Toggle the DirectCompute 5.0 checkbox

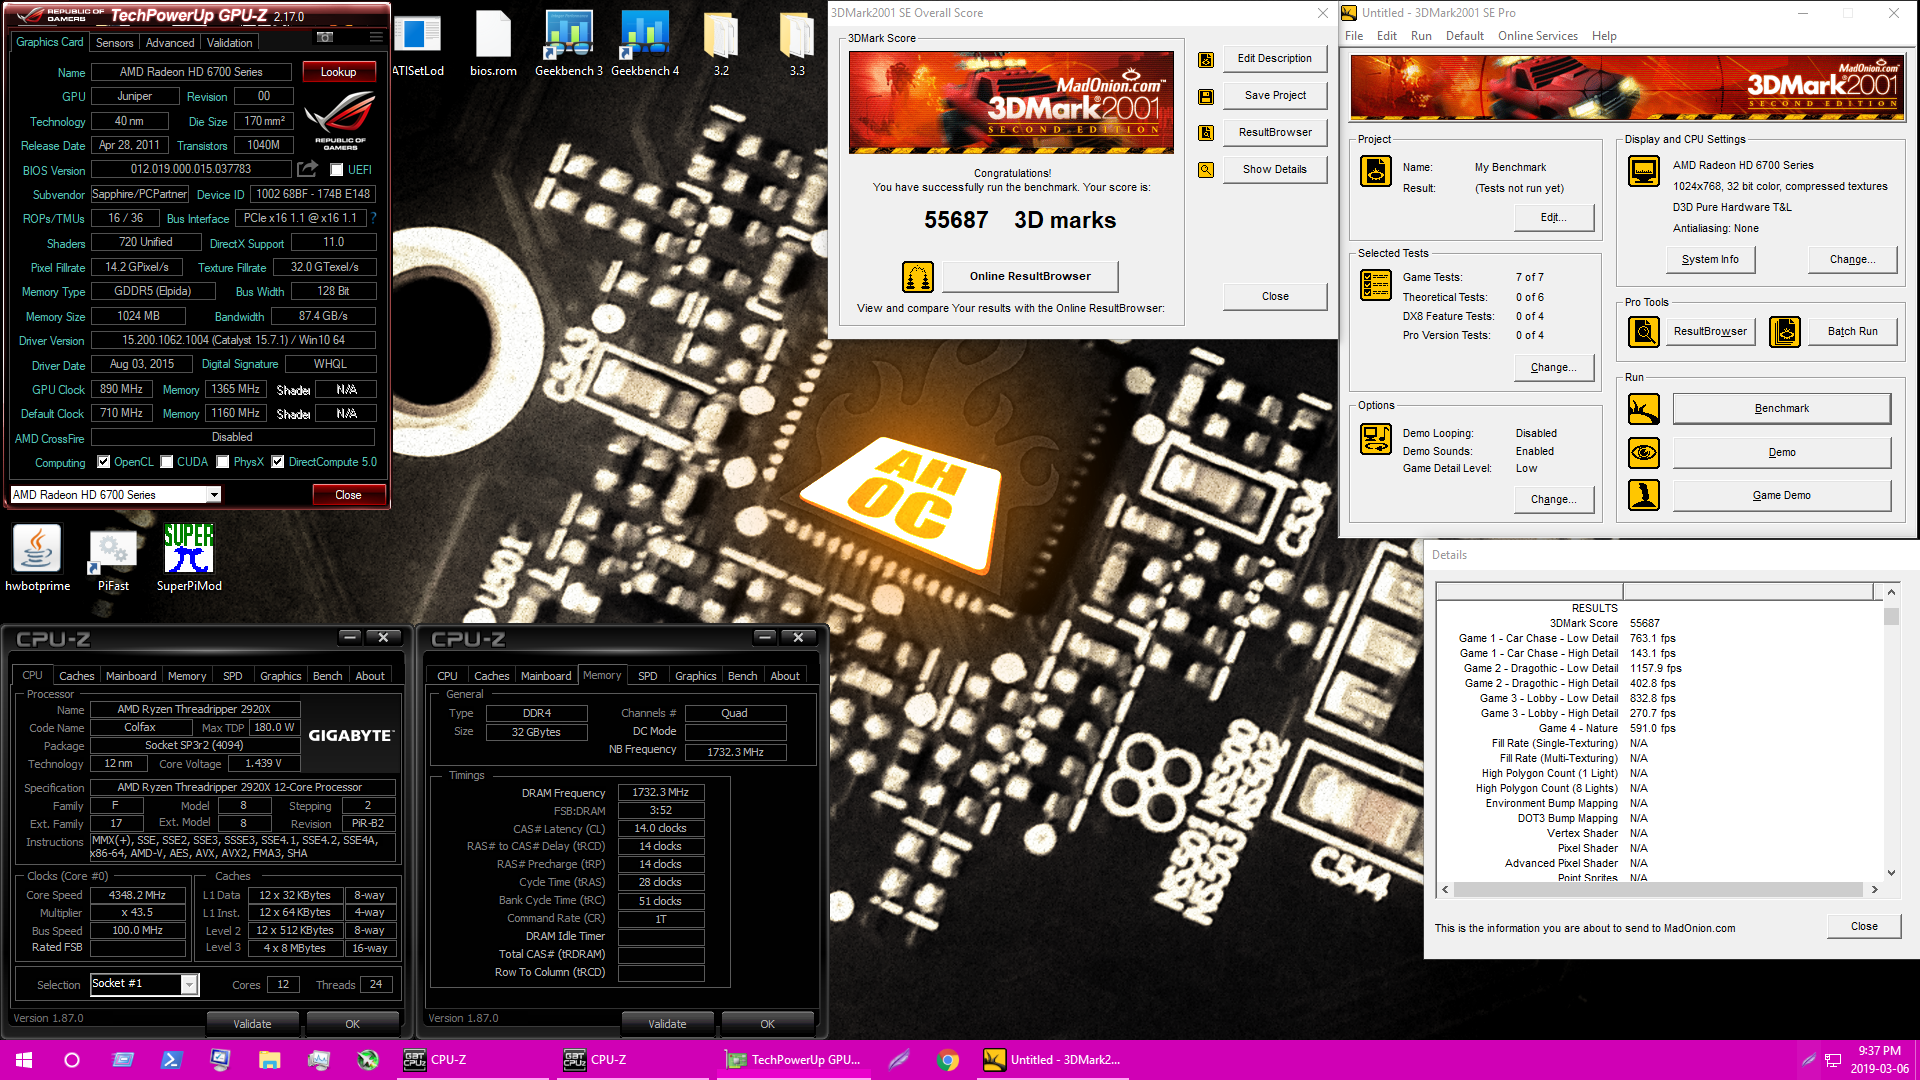point(278,462)
